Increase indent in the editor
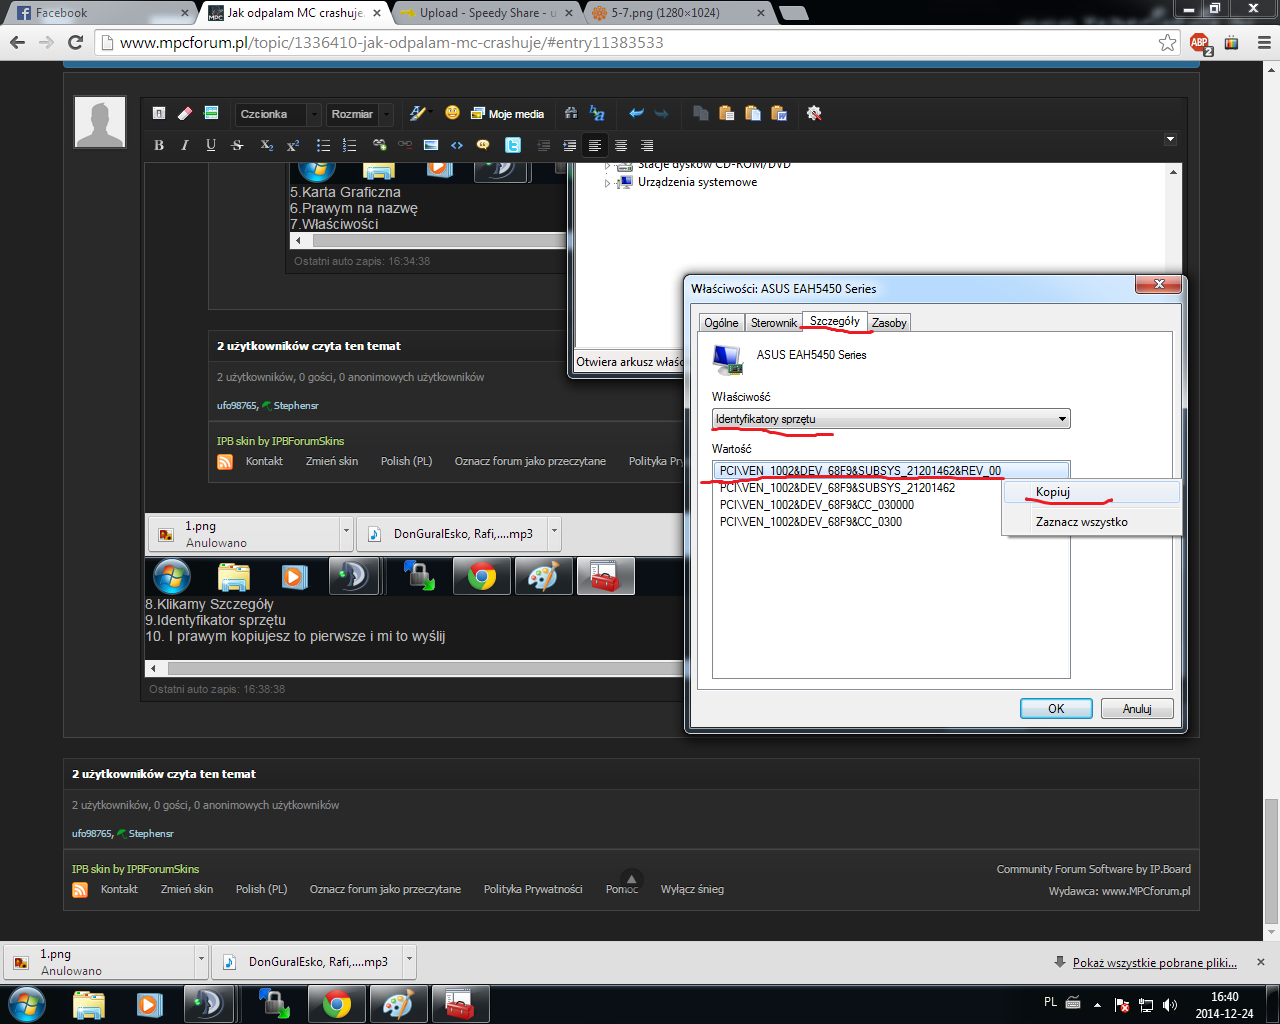This screenshot has height=1024, width=1280. (x=569, y=145)
